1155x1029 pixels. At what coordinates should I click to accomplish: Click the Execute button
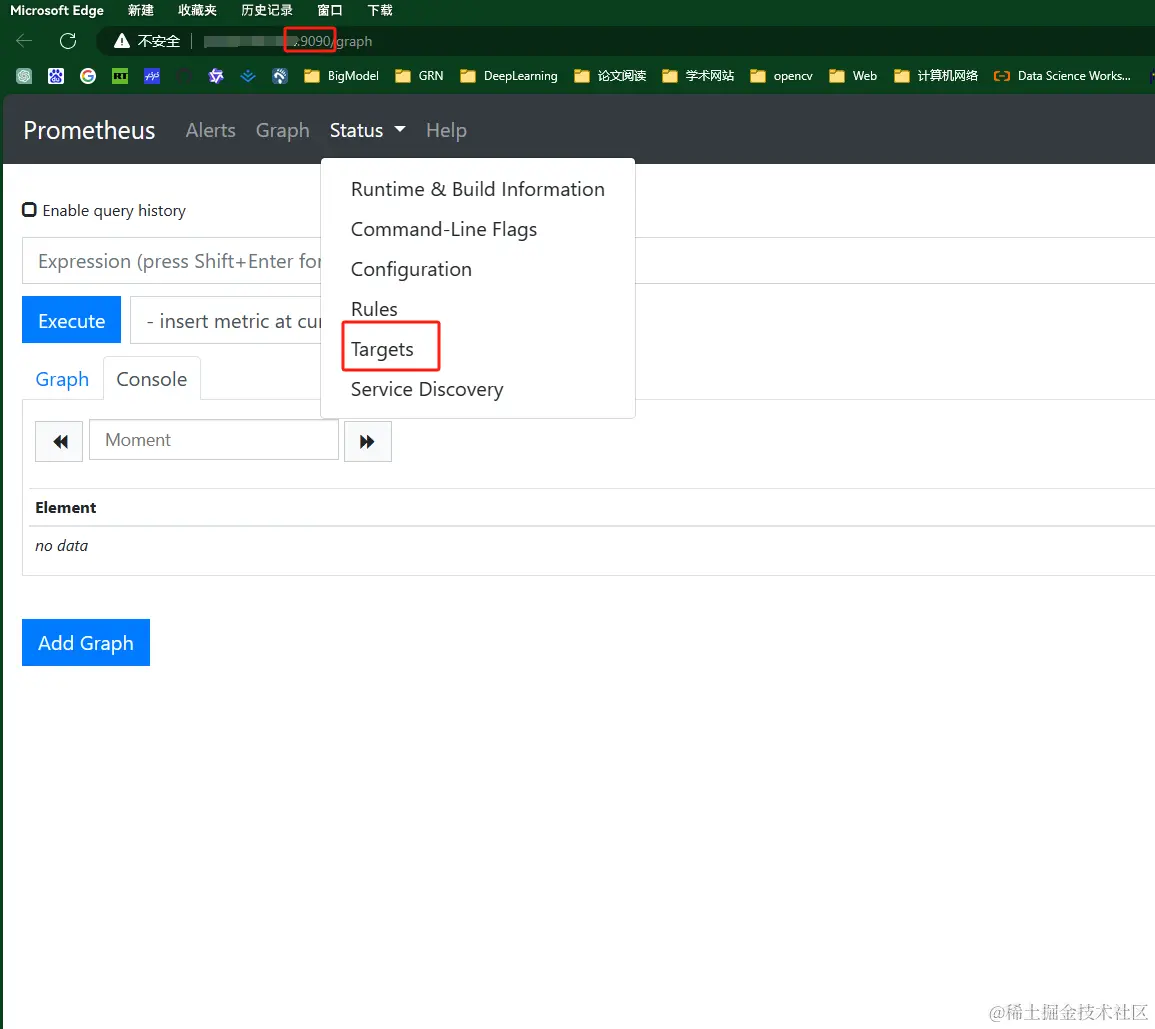71,320
